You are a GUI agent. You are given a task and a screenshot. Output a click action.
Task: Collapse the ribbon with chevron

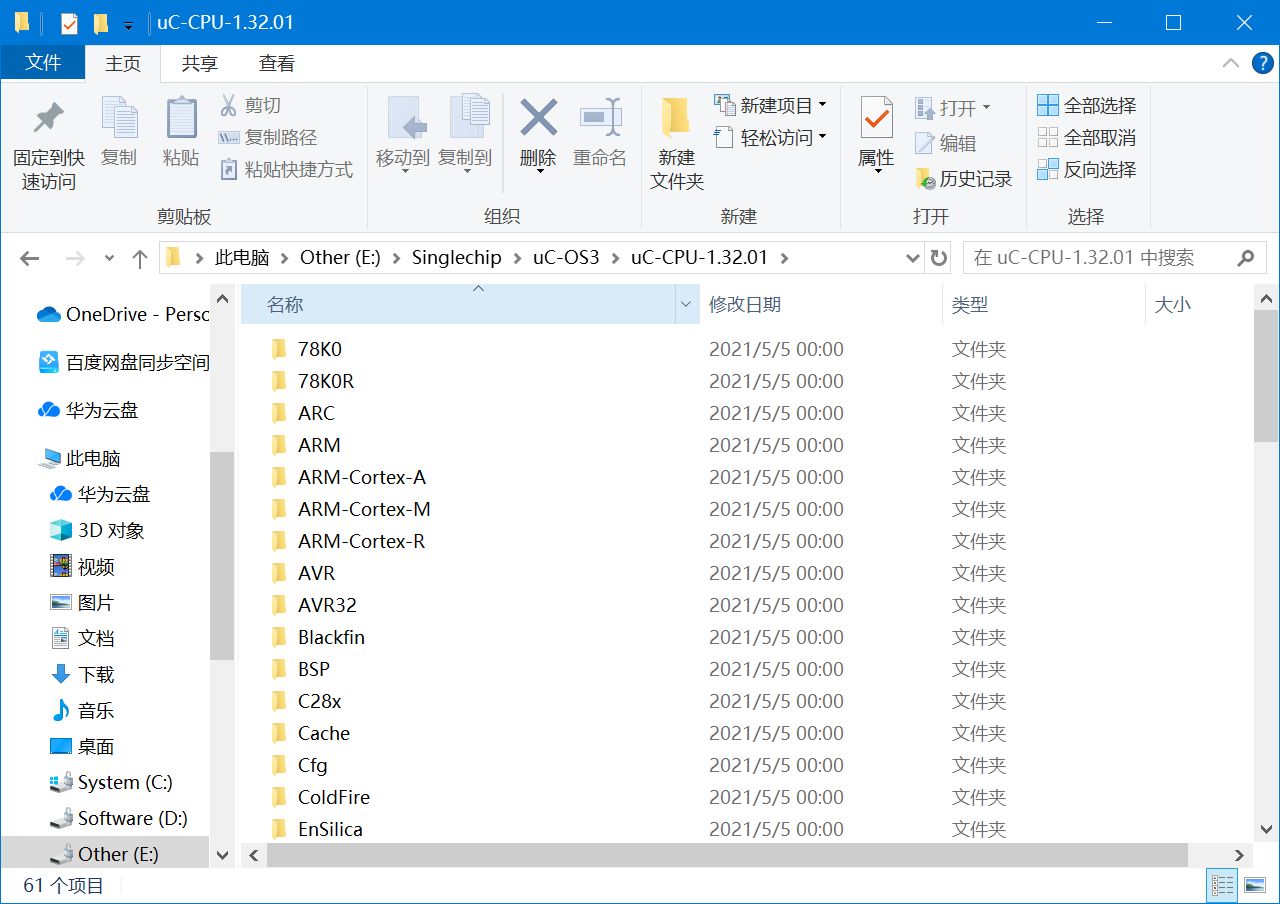click(x=1231, y=63)
